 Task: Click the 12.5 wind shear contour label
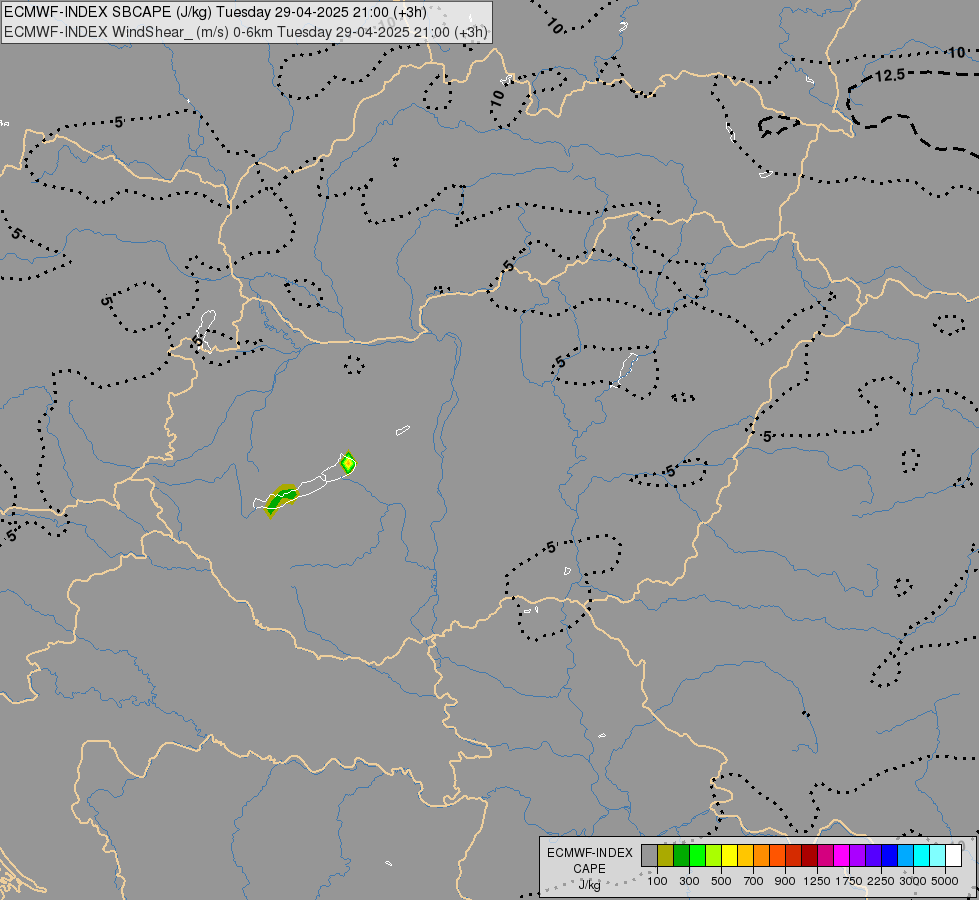pyautogui.click(x=890, y=76)
